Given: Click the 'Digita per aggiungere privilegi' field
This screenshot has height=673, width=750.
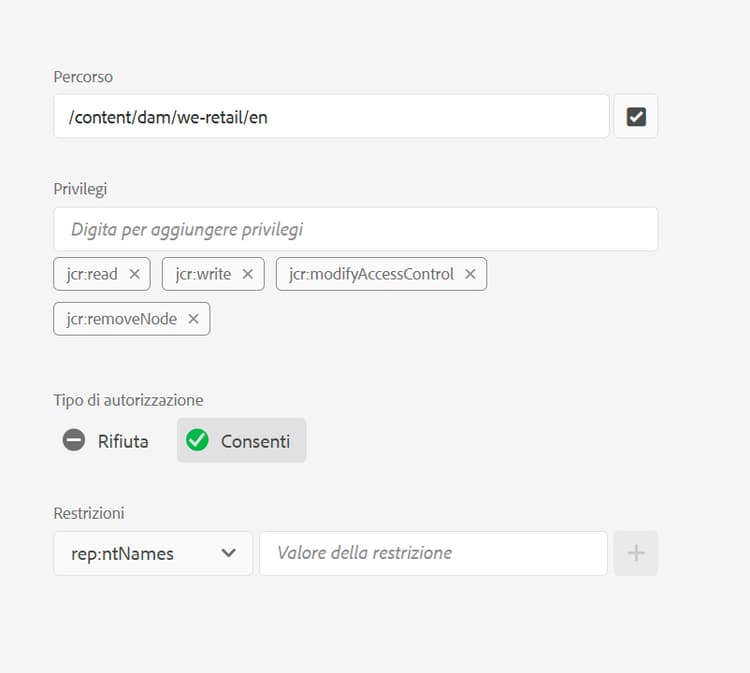Looking at the screenshot, I should [x=355, y=229].
